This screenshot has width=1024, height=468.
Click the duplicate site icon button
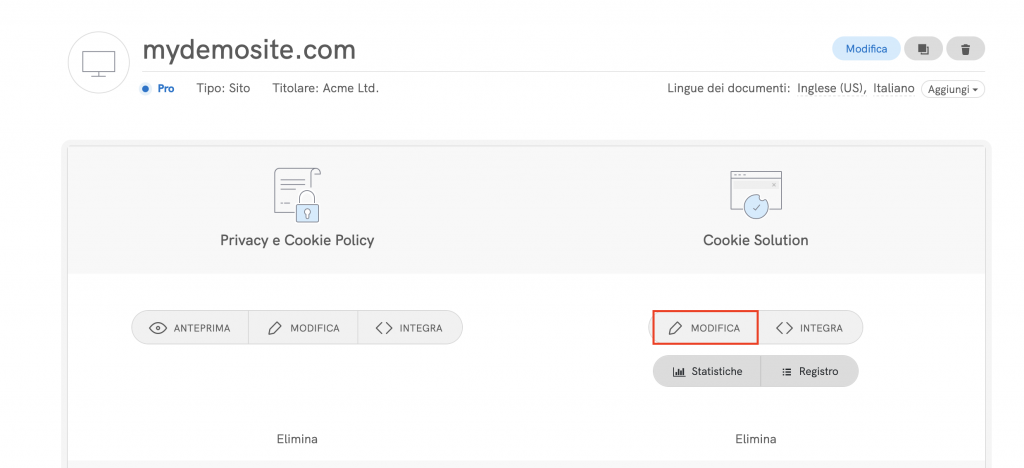point(922,48)
